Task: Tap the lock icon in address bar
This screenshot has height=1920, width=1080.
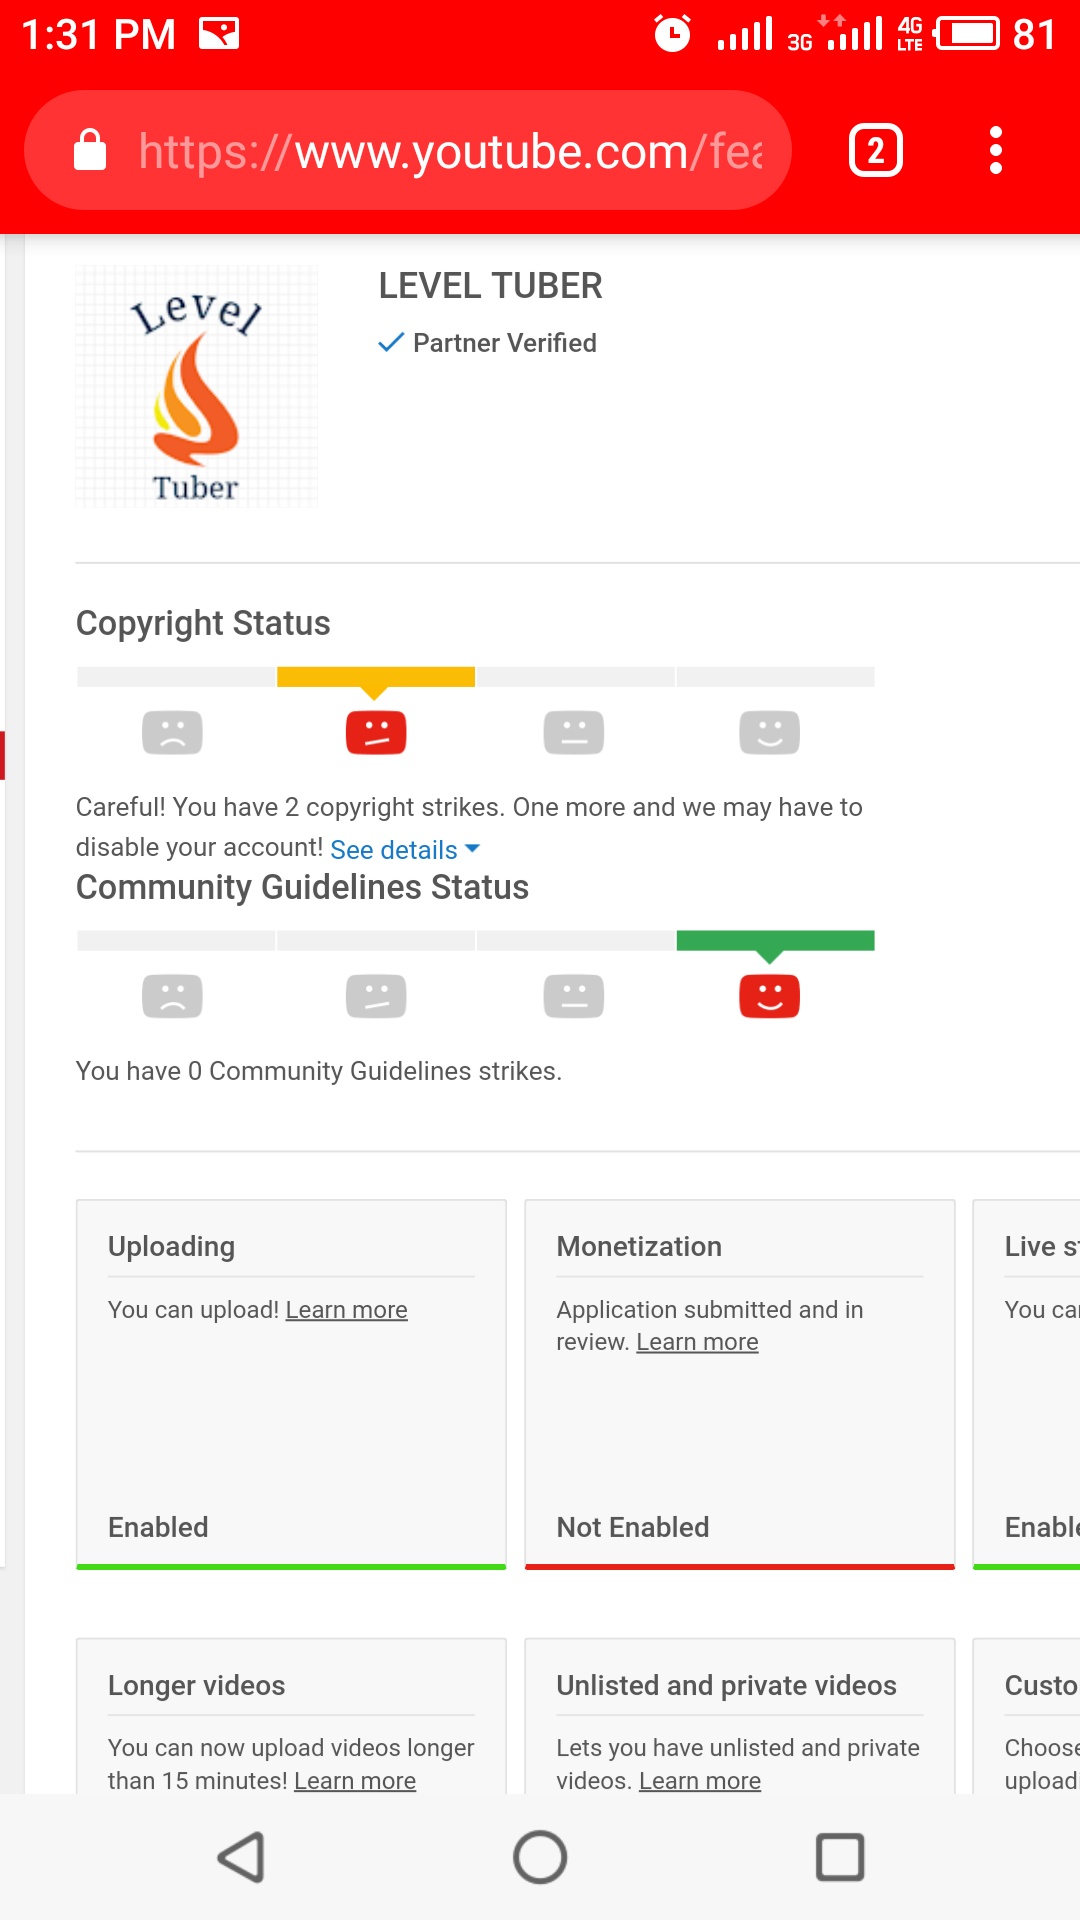Action: pyautogui.click(x=90, y=151)
